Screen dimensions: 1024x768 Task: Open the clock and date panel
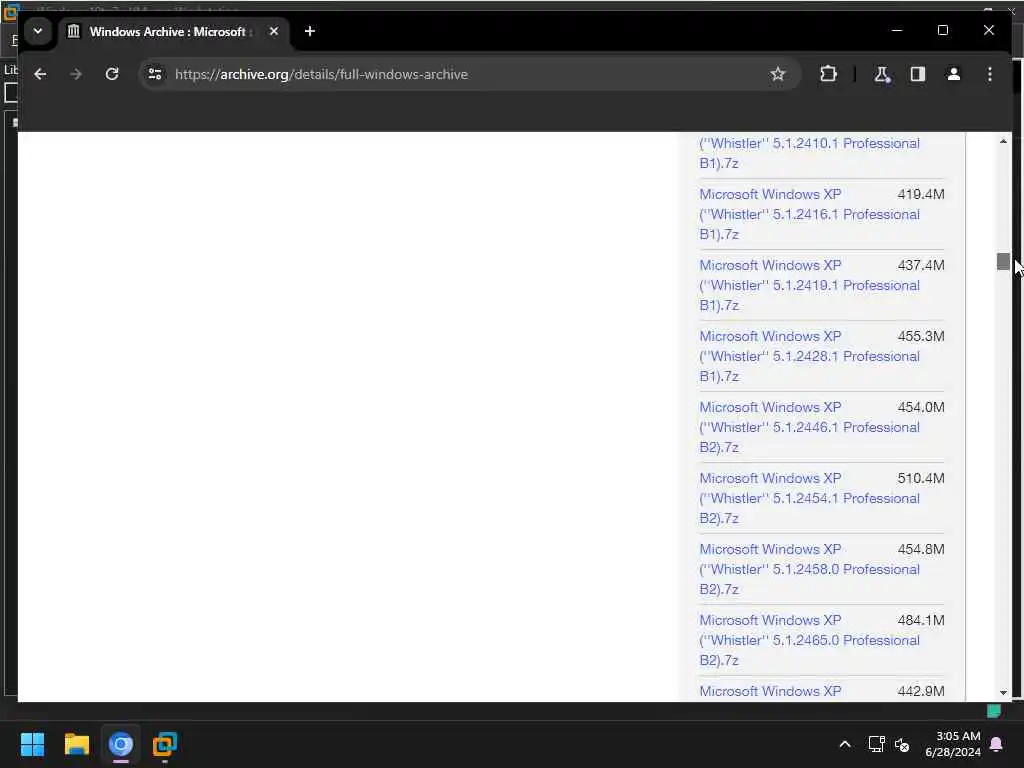[953, 744]
